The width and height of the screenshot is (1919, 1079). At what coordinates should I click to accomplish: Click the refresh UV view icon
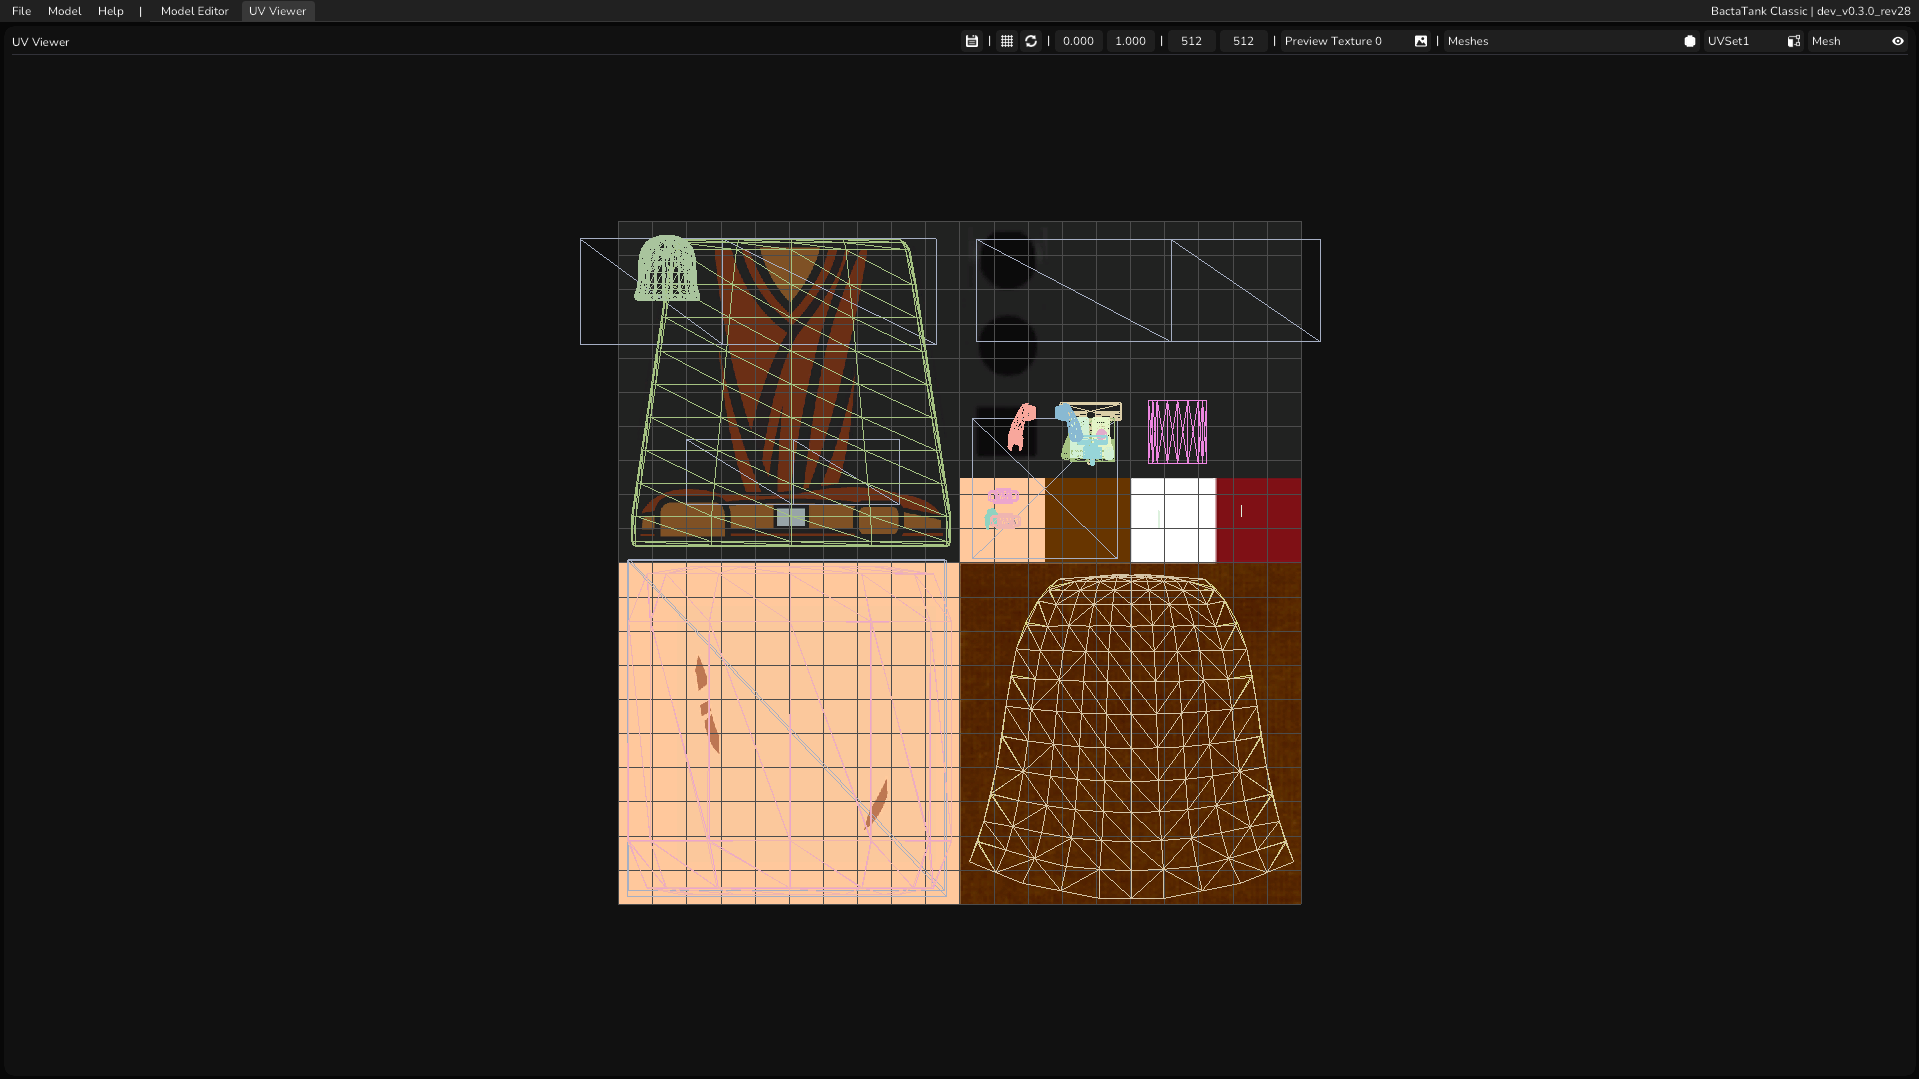coord(1031,41)
